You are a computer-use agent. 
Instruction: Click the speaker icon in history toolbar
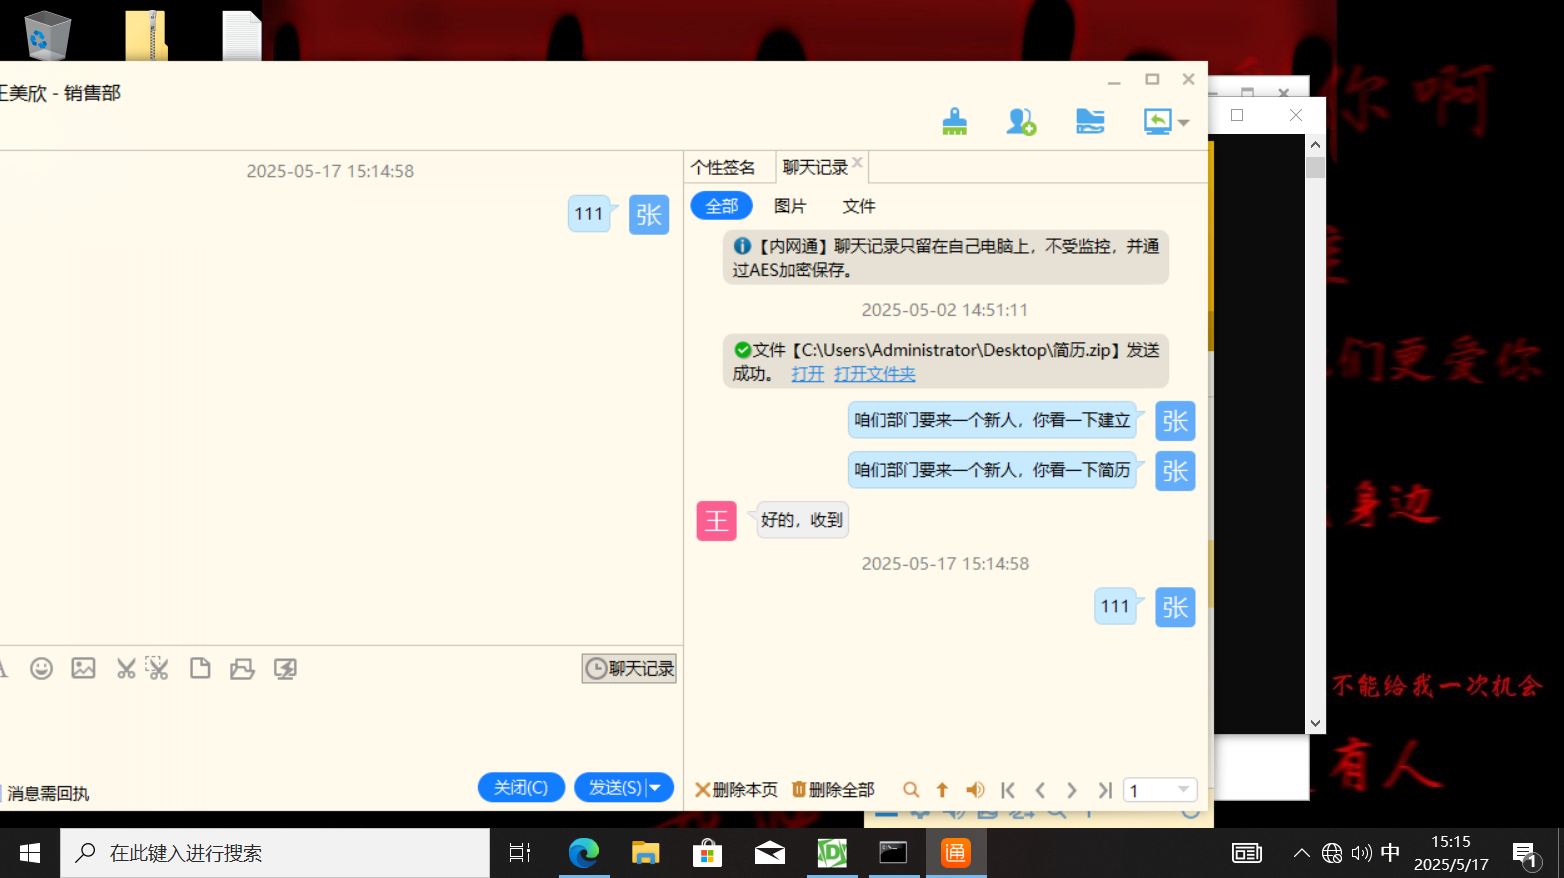(975, 790)
